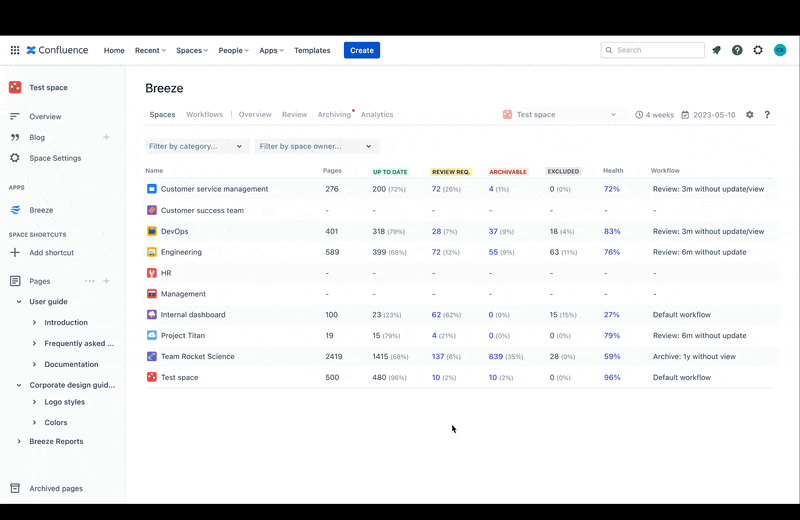Switch to the Review tab
This screenshot has height=520, width=800.
pos(294,115)
